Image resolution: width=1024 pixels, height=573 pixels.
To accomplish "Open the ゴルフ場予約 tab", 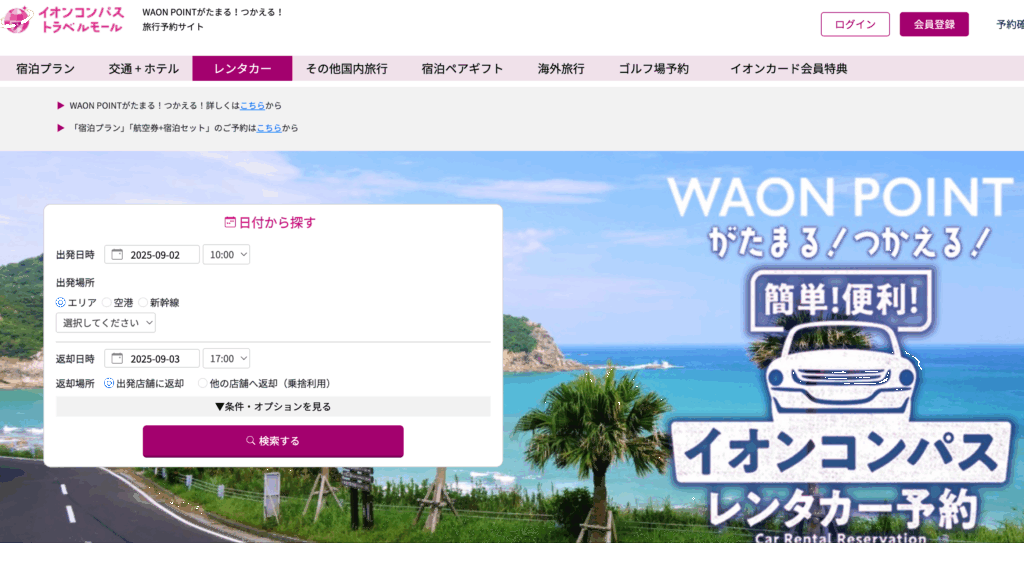I will tap(654, 69).
